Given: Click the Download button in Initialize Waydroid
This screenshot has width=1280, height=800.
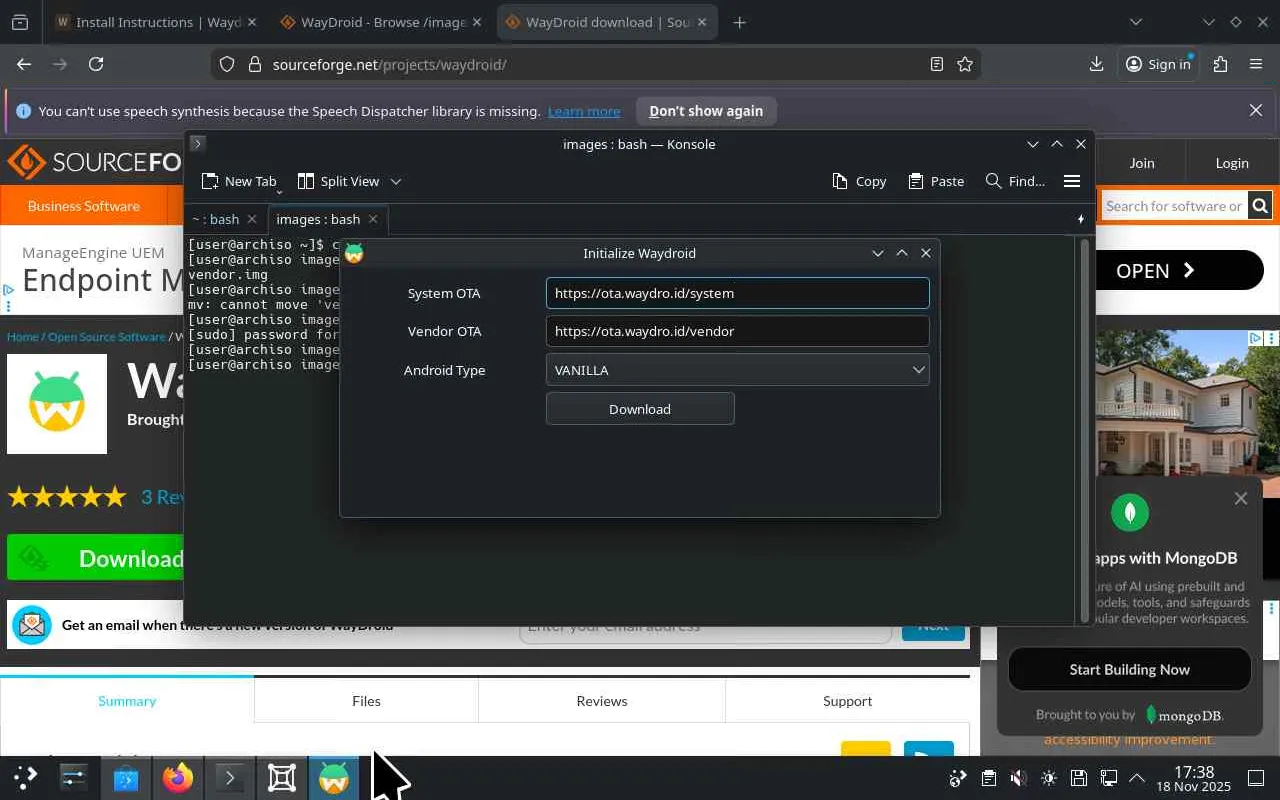Looking at the screenshot, I should click(x=640, y=409).
